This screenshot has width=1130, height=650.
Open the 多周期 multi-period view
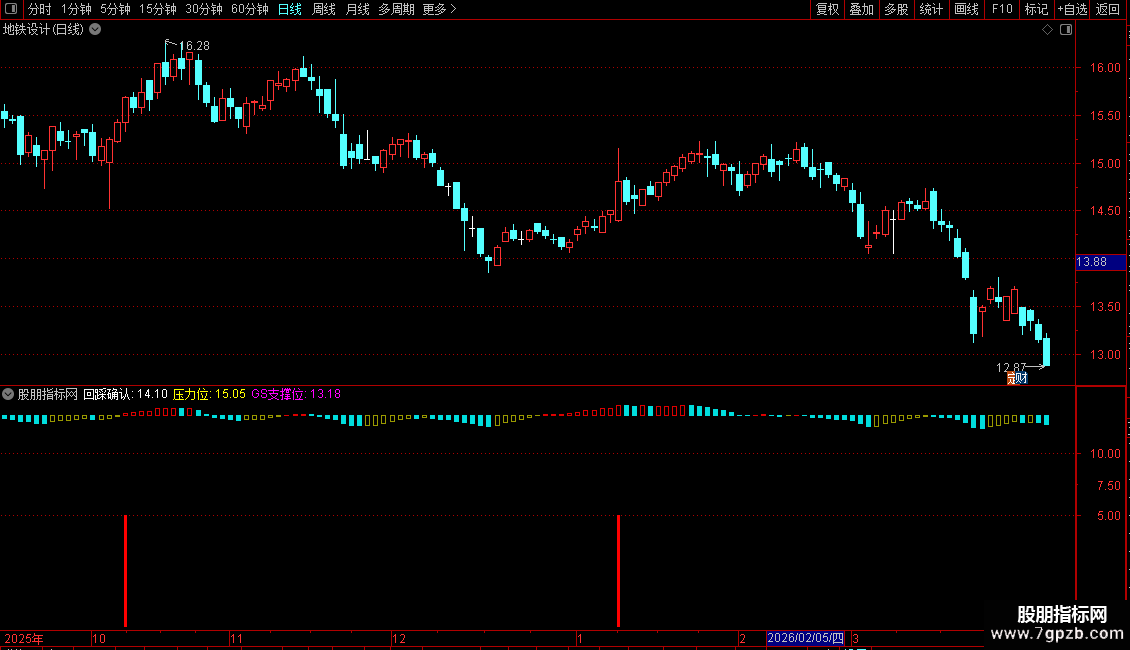tap(396, 9)
